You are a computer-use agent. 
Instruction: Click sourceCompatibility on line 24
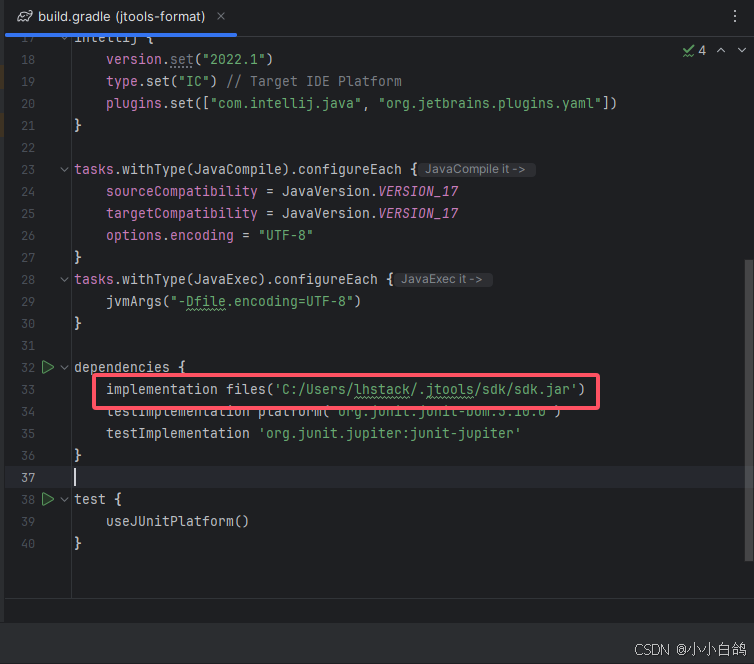[182, 191]
